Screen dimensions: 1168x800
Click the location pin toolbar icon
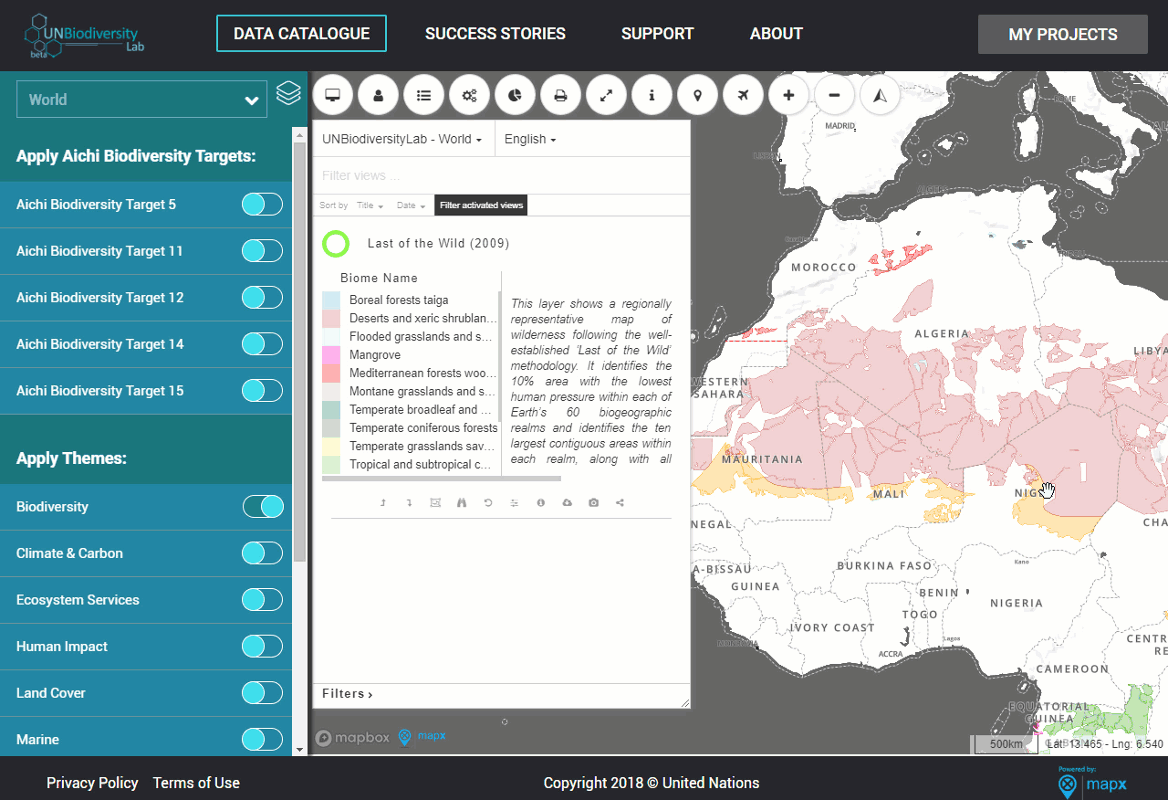(697, 95)
